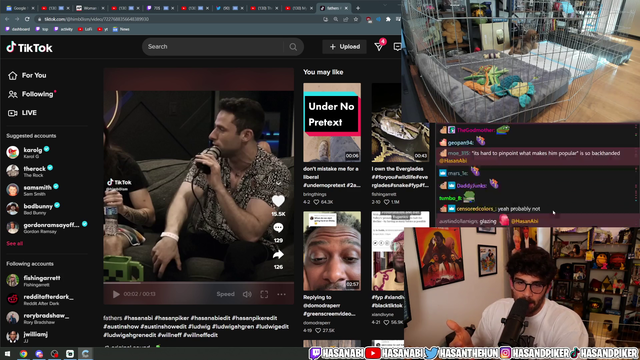The width and height of the screenshot is (640, 360).
Task: Bookmark this page with star icon
Action: (356, 19)
